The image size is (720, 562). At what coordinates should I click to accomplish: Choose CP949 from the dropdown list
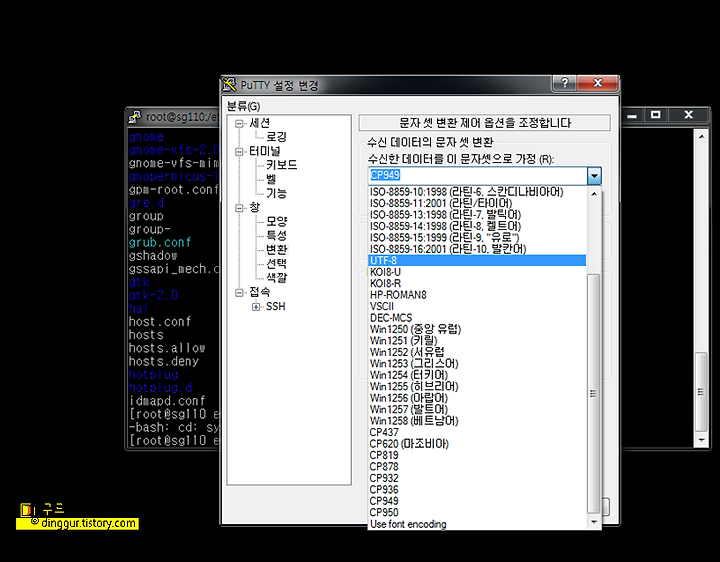coord(477,501)
